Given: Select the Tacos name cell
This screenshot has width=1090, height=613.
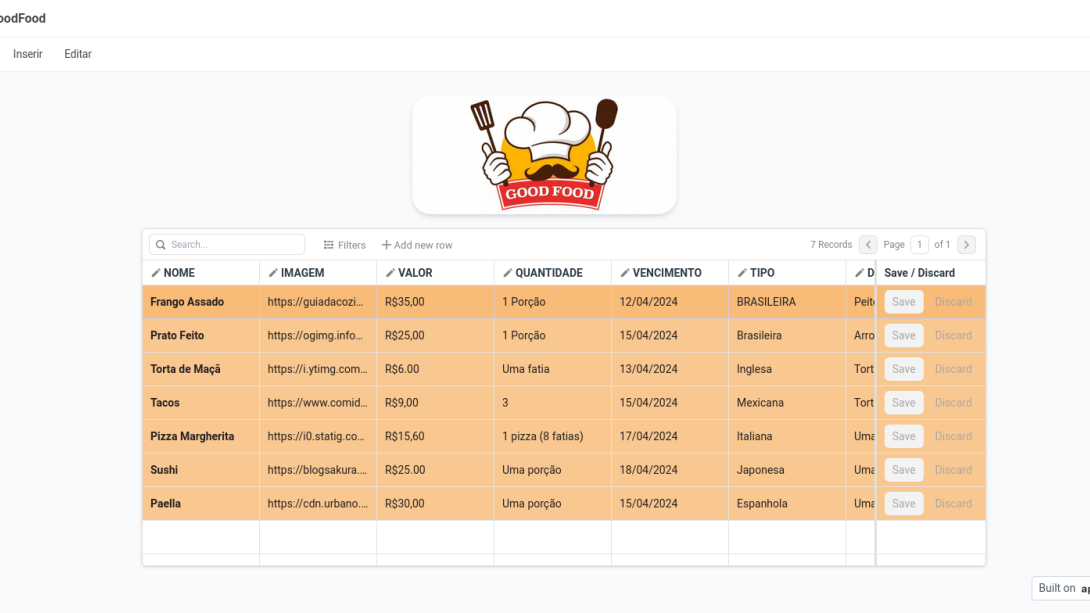Looking at the screenshot, I should 201,402.
